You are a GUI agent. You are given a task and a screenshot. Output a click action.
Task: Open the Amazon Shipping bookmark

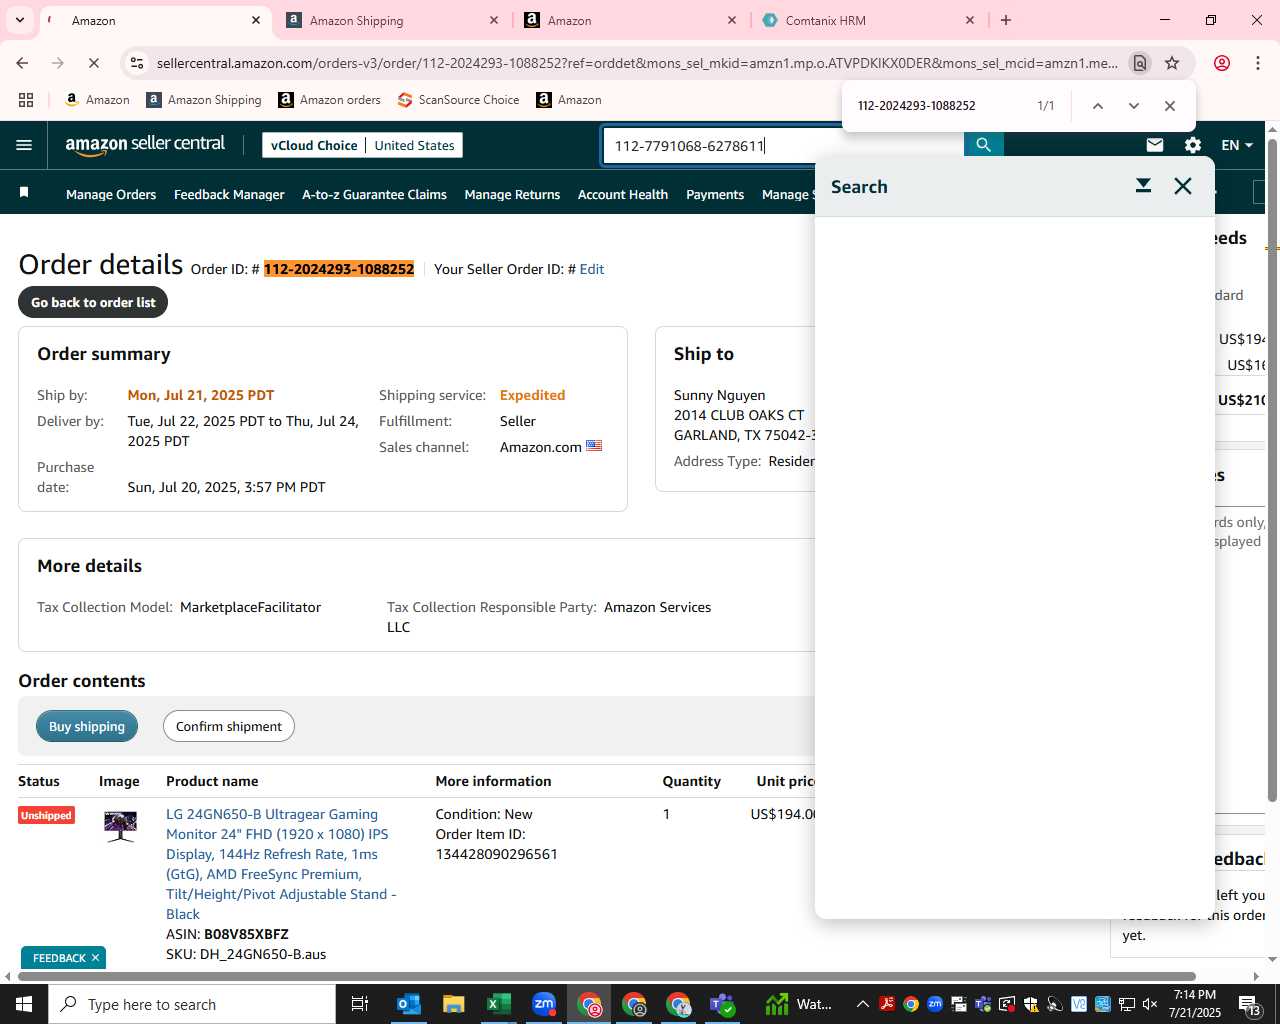204,100
